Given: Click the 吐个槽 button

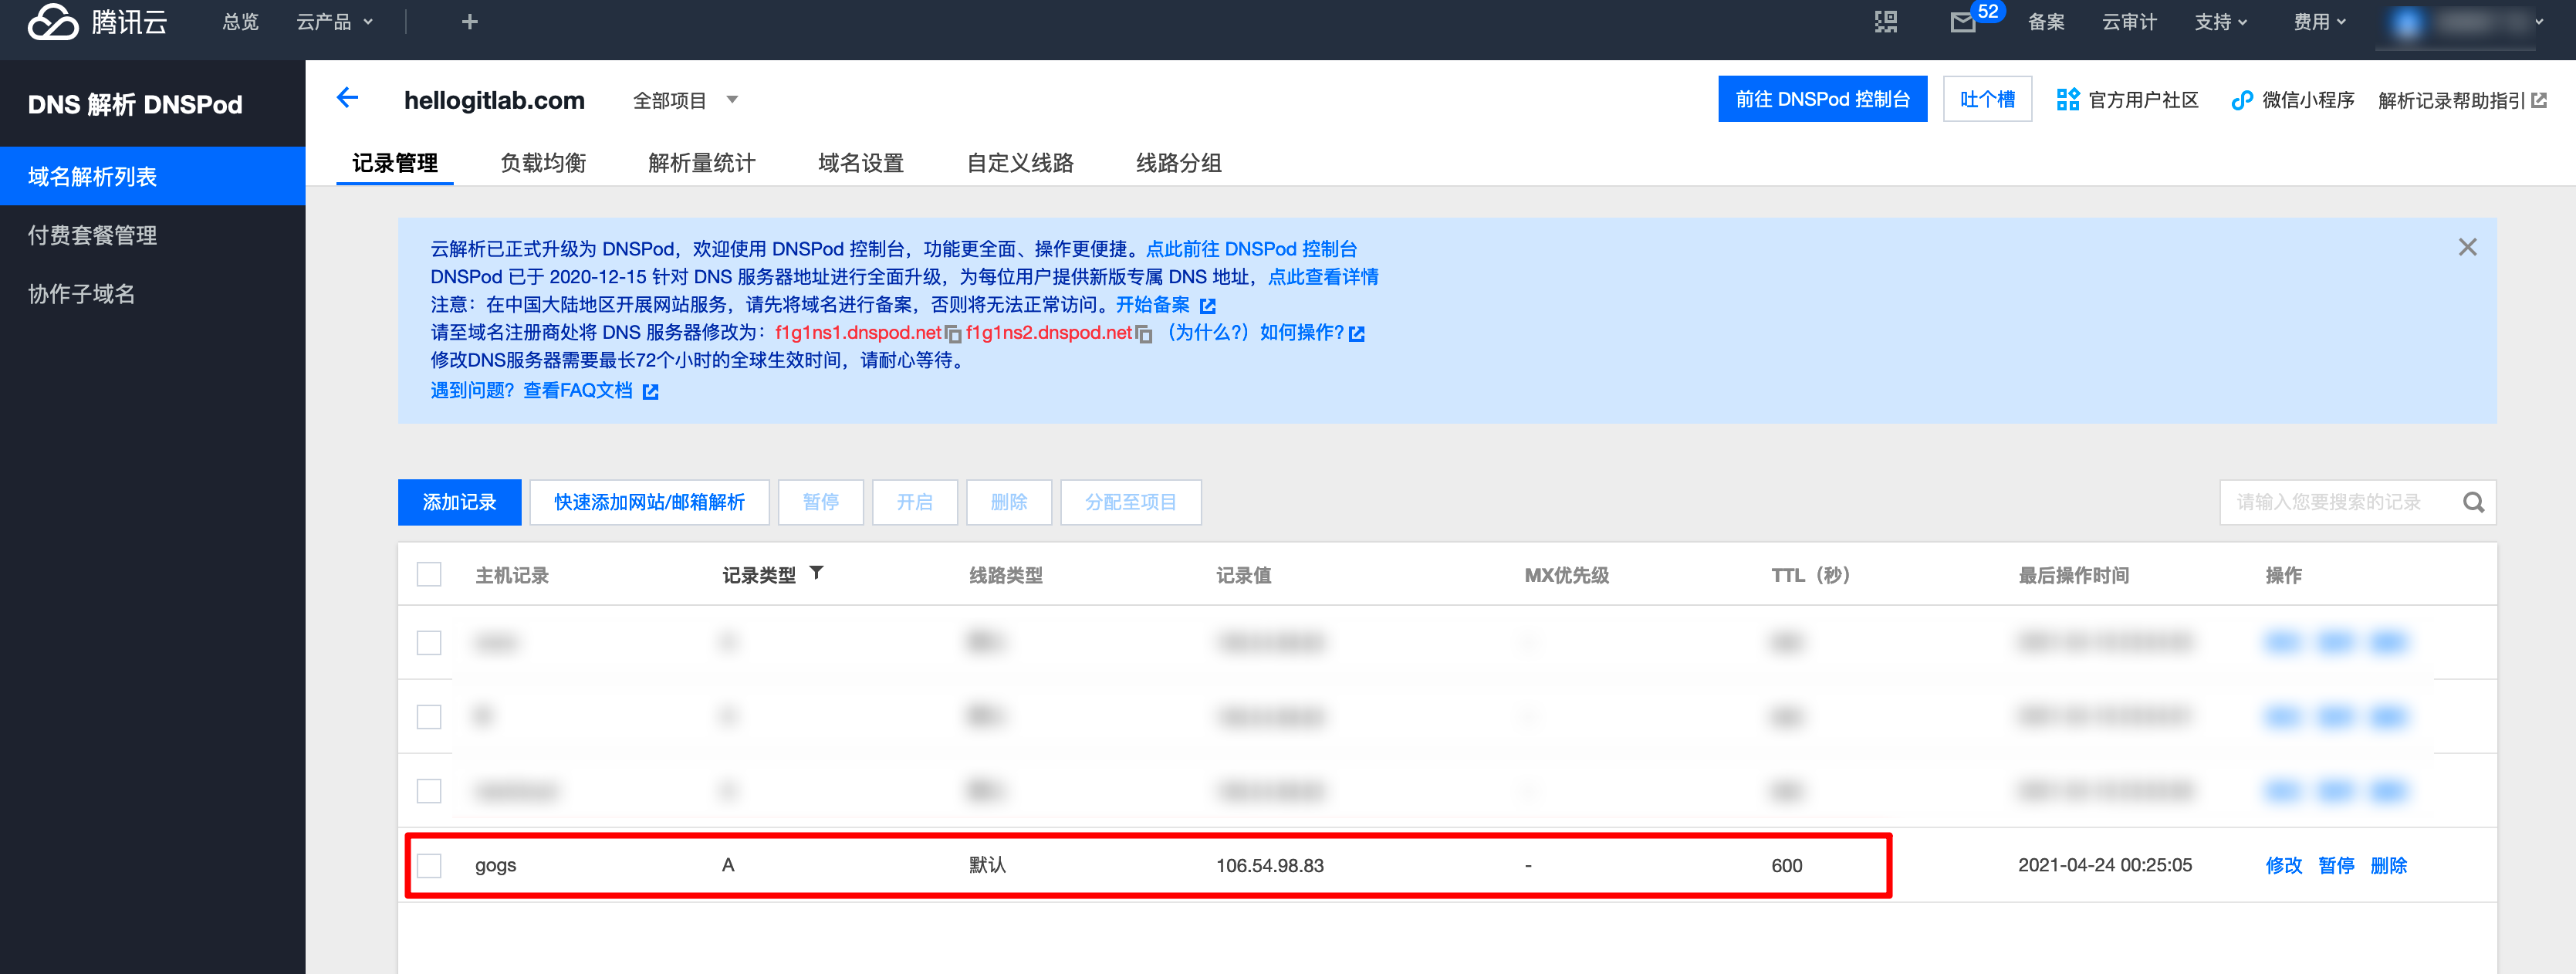Looking at the screenshot, I should pyautogui.click(x=1987, y=99).
